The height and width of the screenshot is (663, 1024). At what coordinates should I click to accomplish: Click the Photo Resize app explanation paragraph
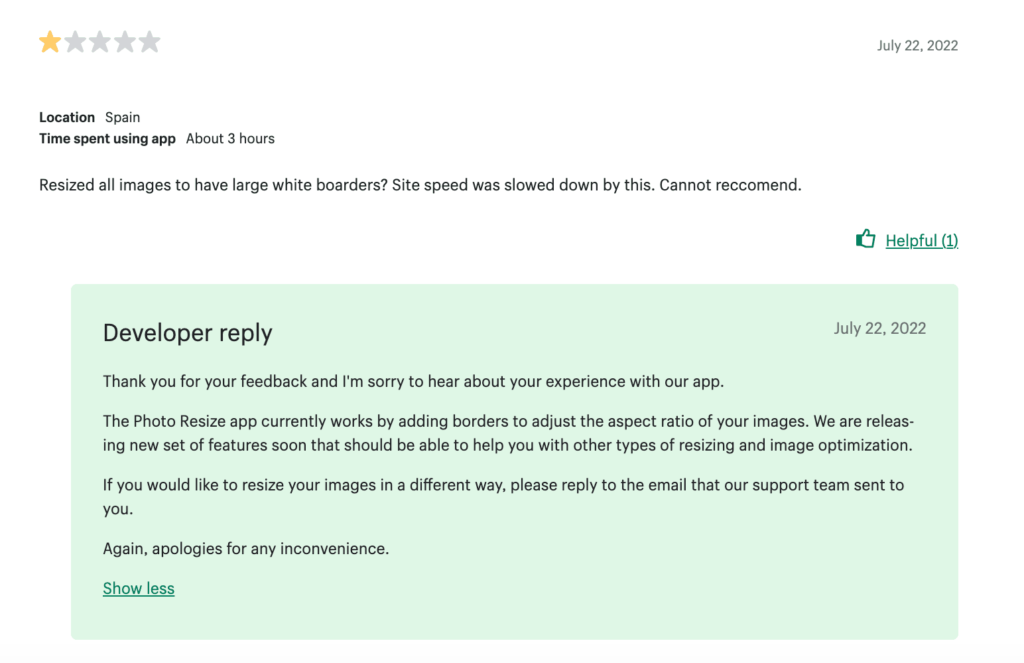(x=508, y=433)
